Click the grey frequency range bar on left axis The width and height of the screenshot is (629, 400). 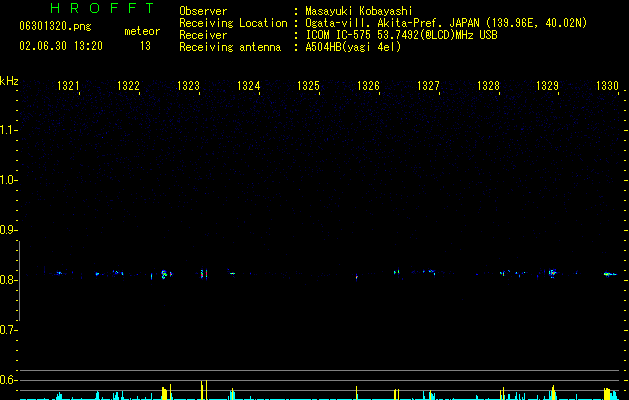click(x=19, y=281)
